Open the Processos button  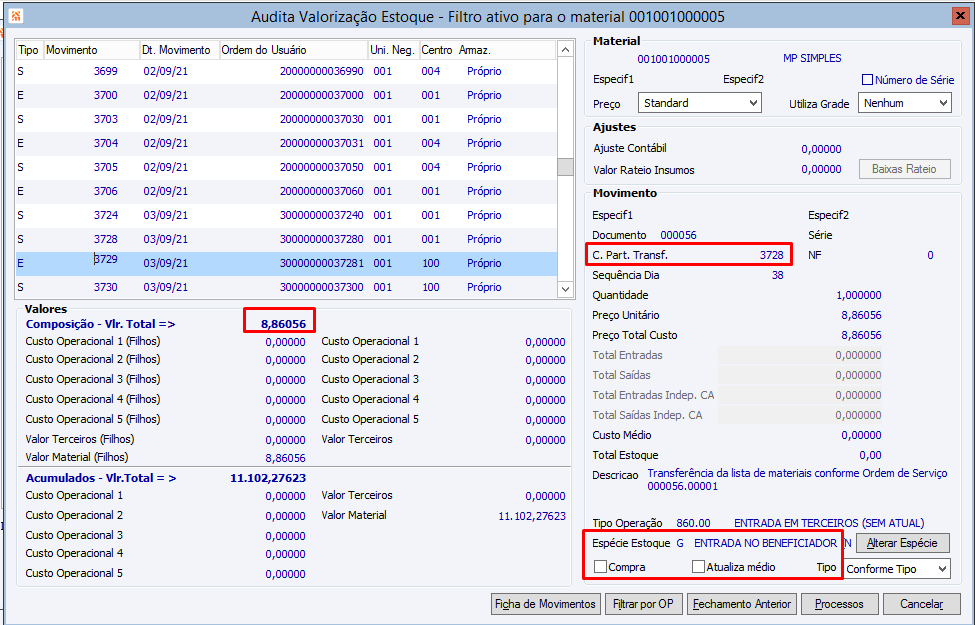(x=839, y=604)
